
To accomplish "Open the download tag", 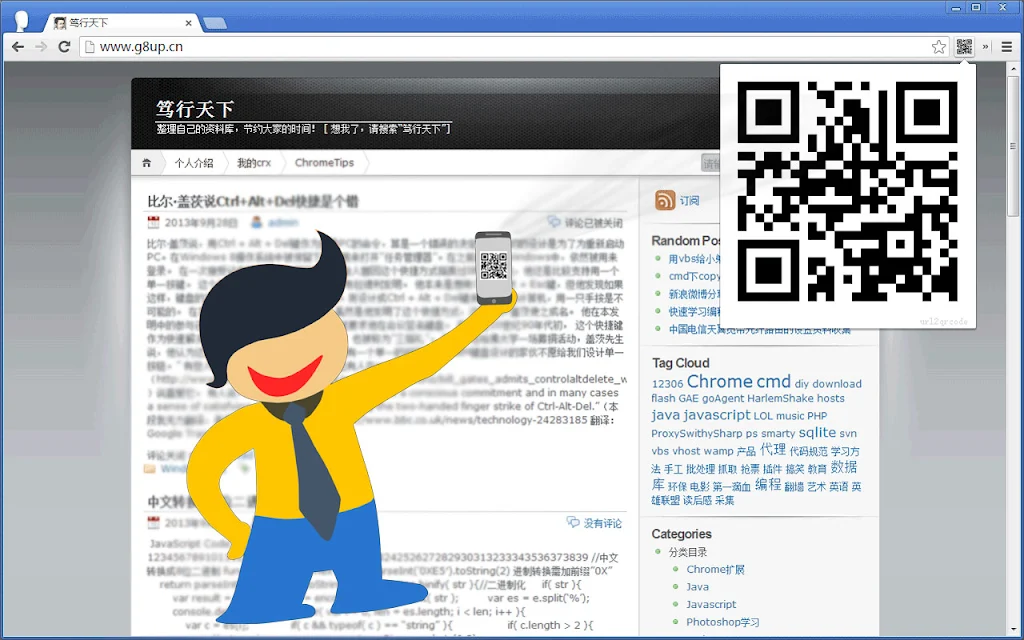I will (837, 384).
